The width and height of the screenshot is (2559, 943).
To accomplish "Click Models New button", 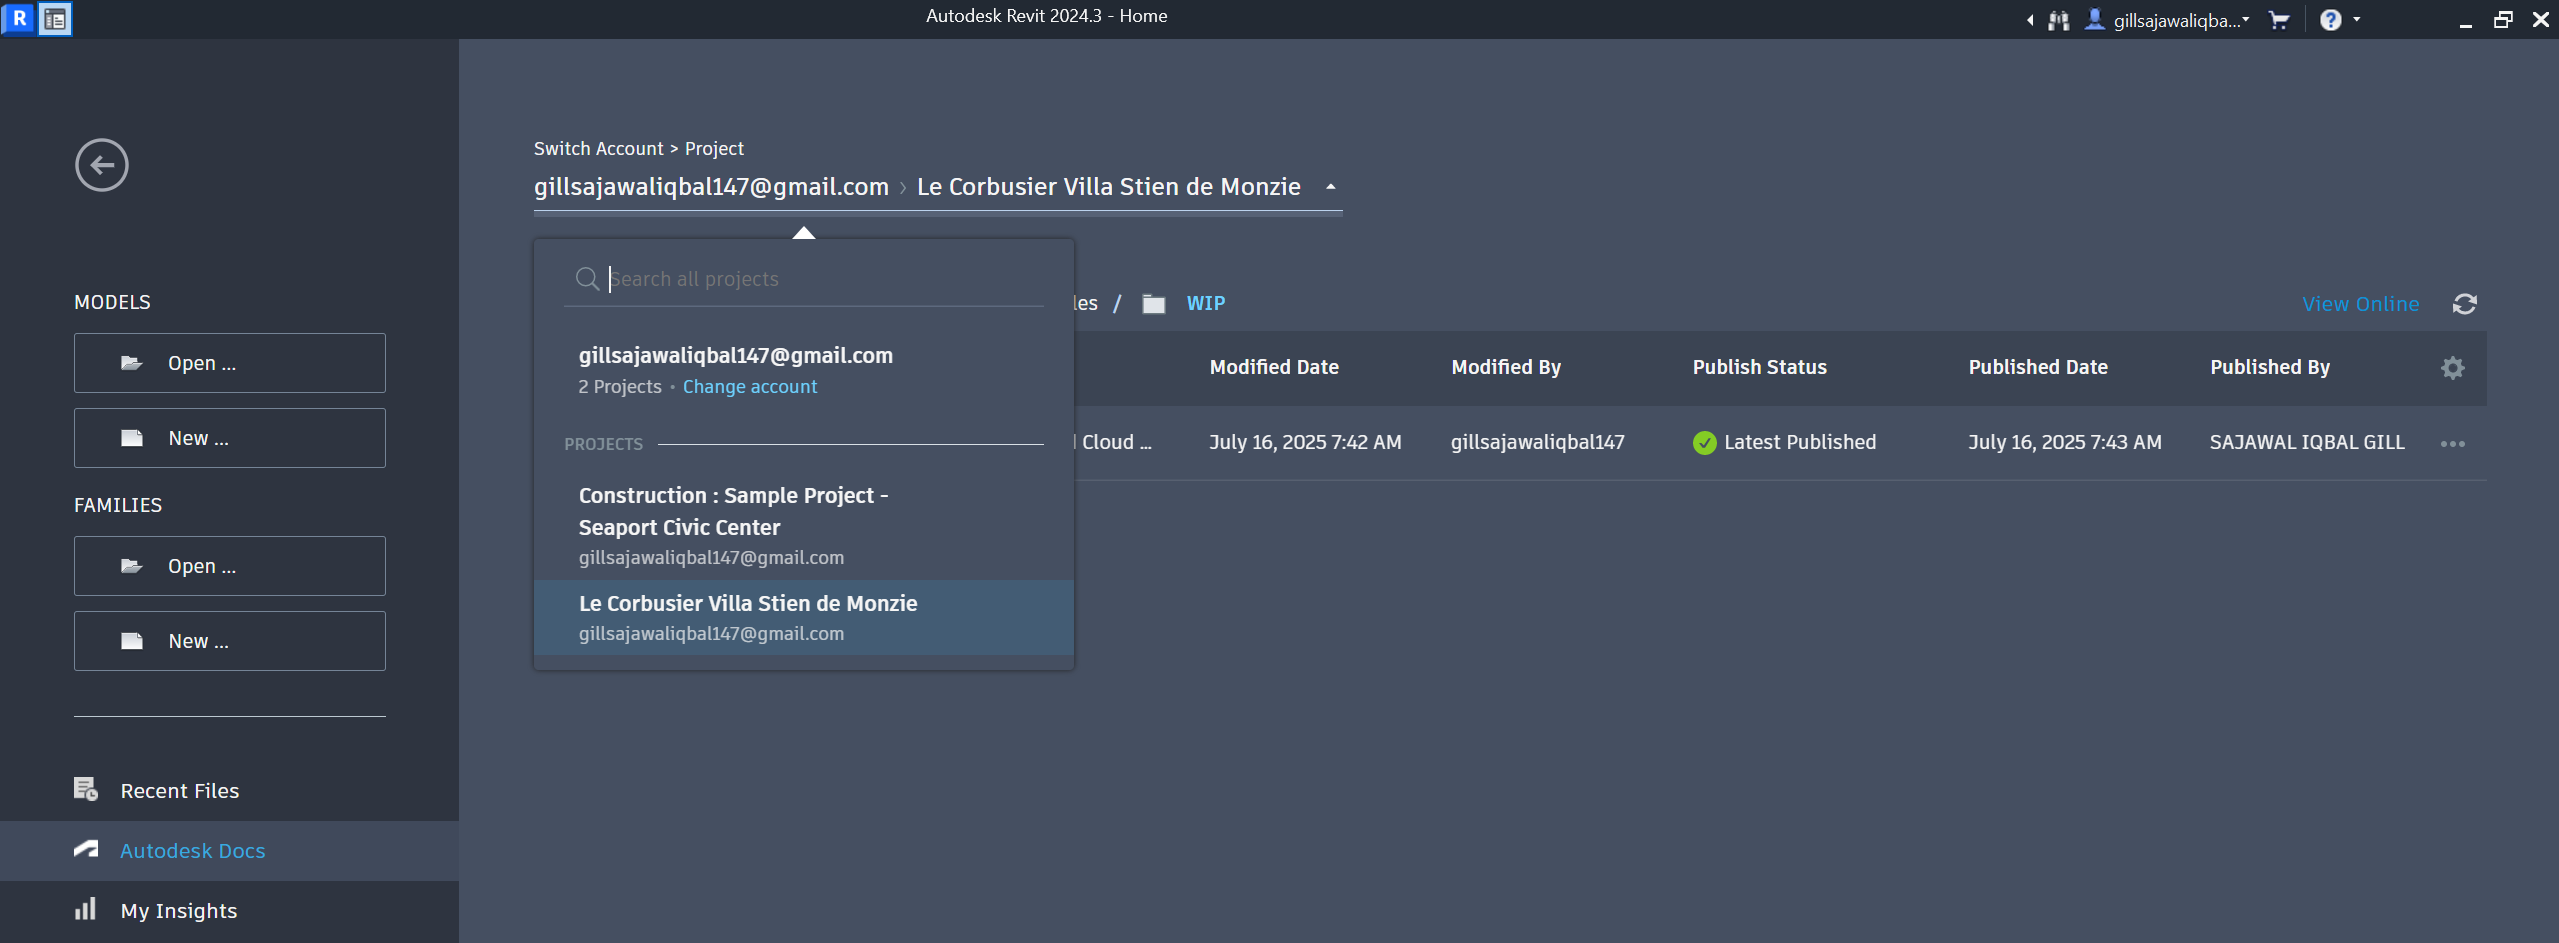I will (230, 438).
